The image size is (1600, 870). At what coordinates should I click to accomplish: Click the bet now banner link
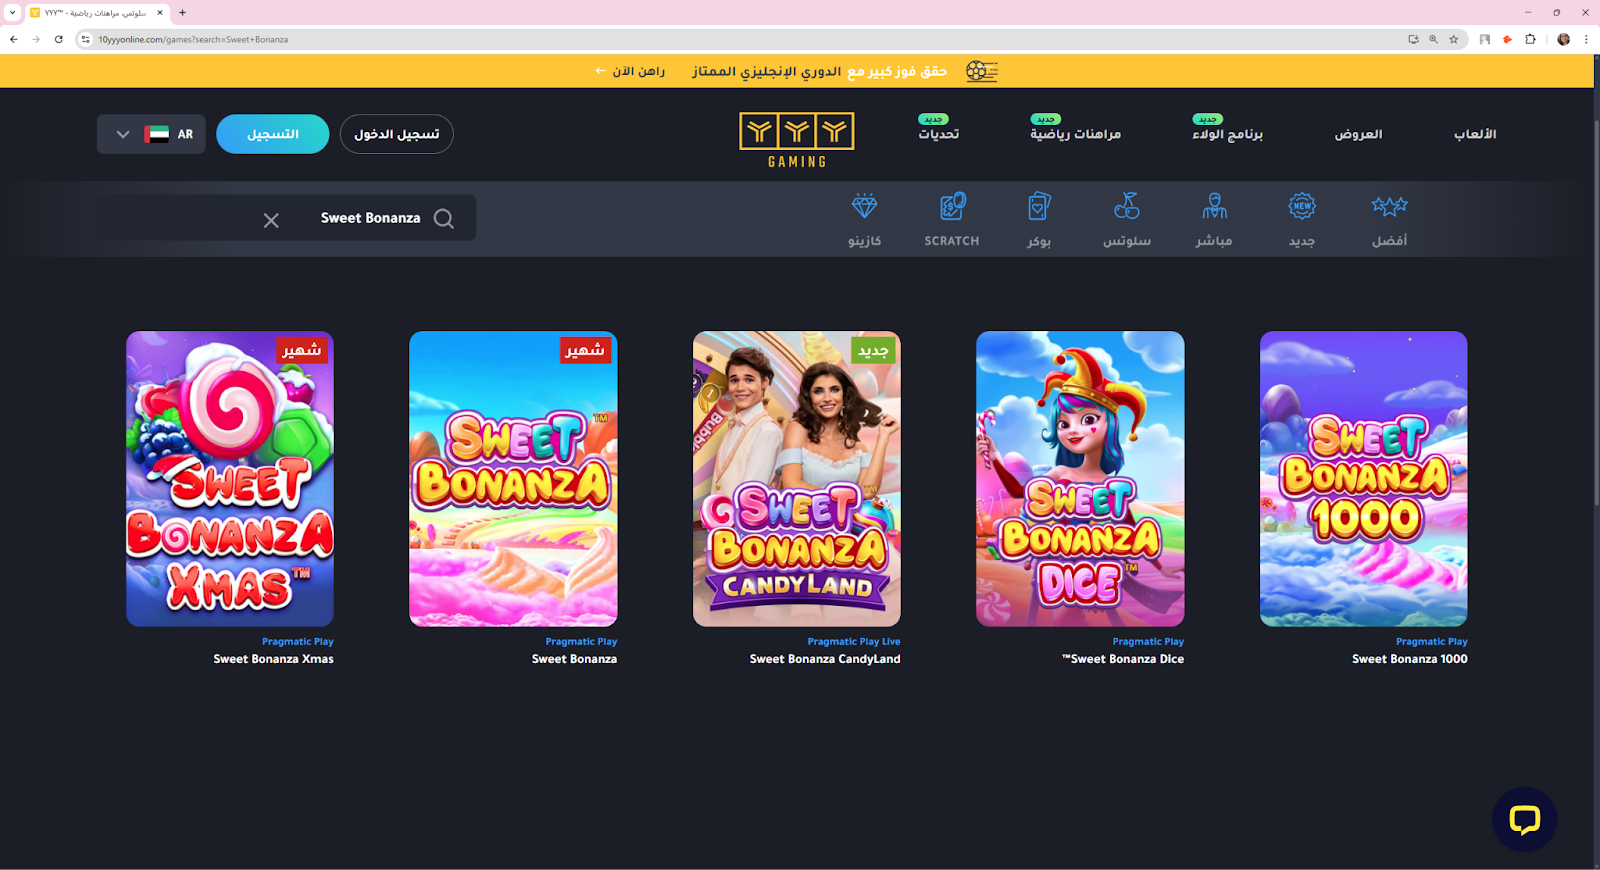630,71
